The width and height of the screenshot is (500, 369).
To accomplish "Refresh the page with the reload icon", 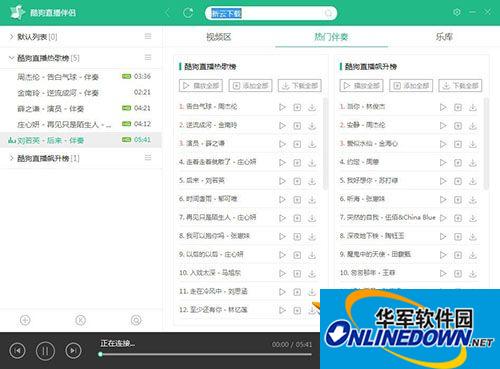I will 188,13.
